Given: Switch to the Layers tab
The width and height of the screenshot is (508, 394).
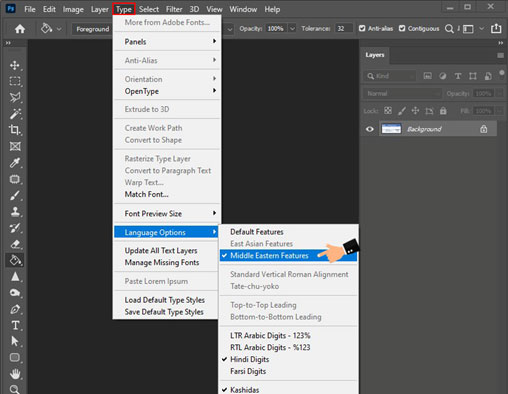Looking at the screenshot, I should 375,55.
